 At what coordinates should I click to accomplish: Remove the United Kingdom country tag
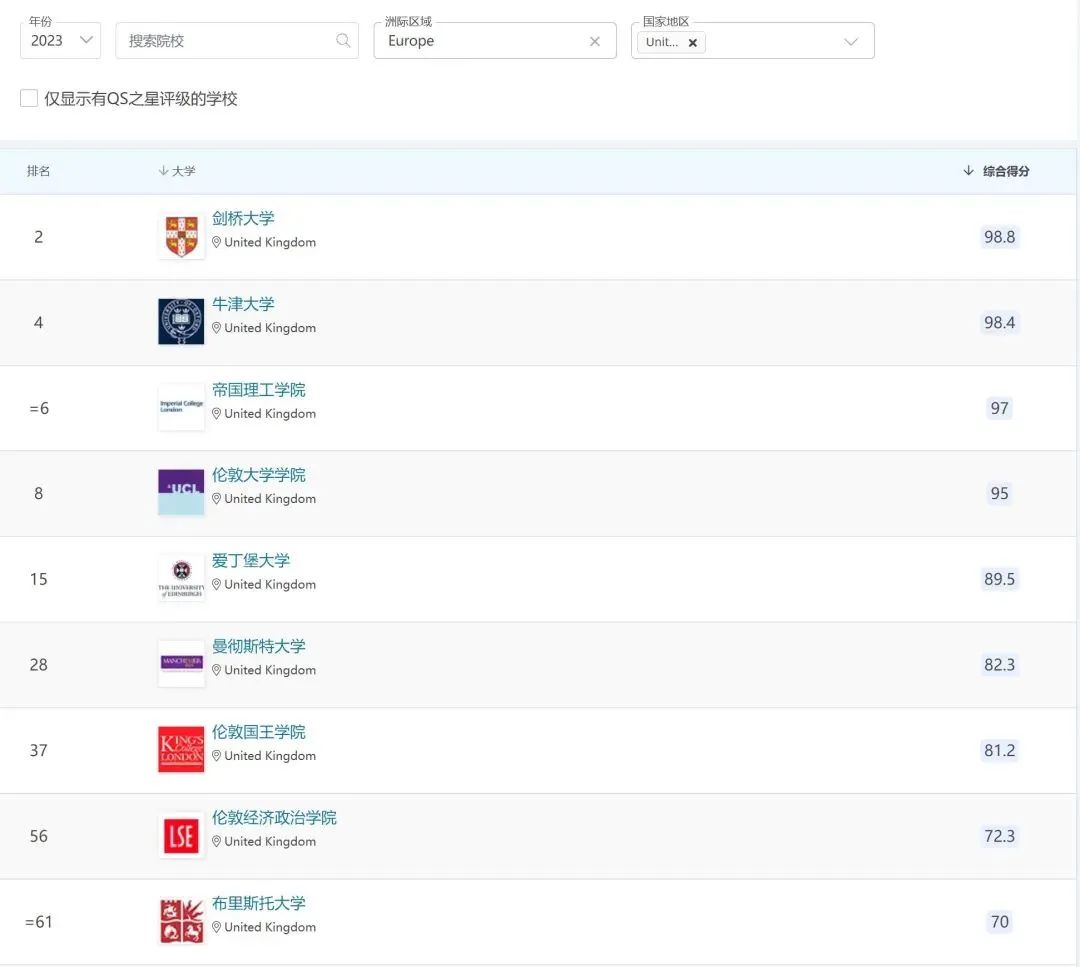693,43
